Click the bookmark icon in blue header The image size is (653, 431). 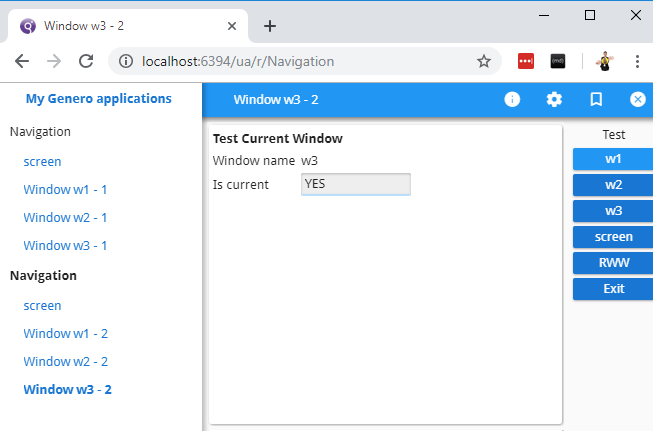point(596,99)
